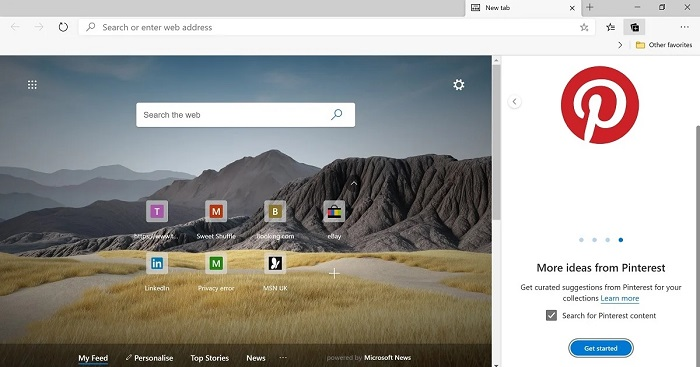Switch to the My Feed tab

click(x=93, y=358)
